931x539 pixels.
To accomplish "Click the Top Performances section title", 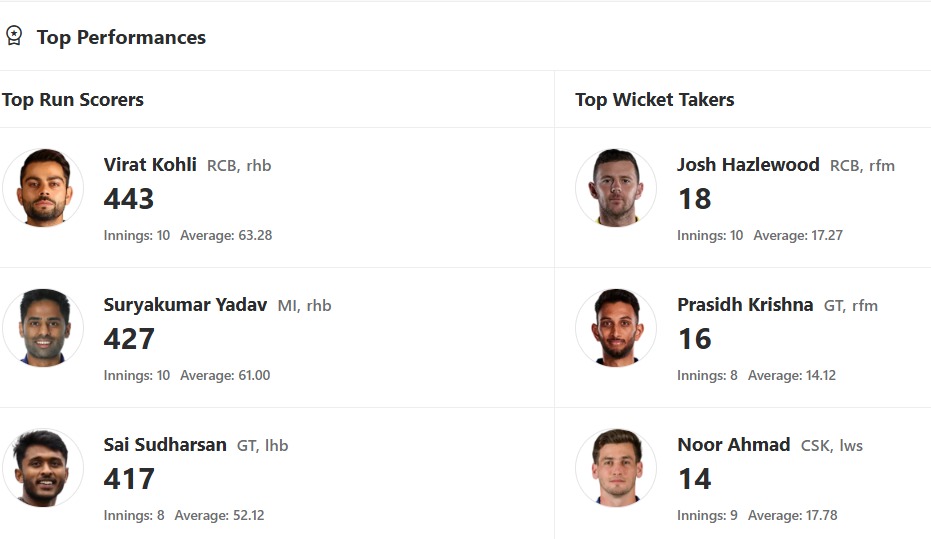I will 121,38.
